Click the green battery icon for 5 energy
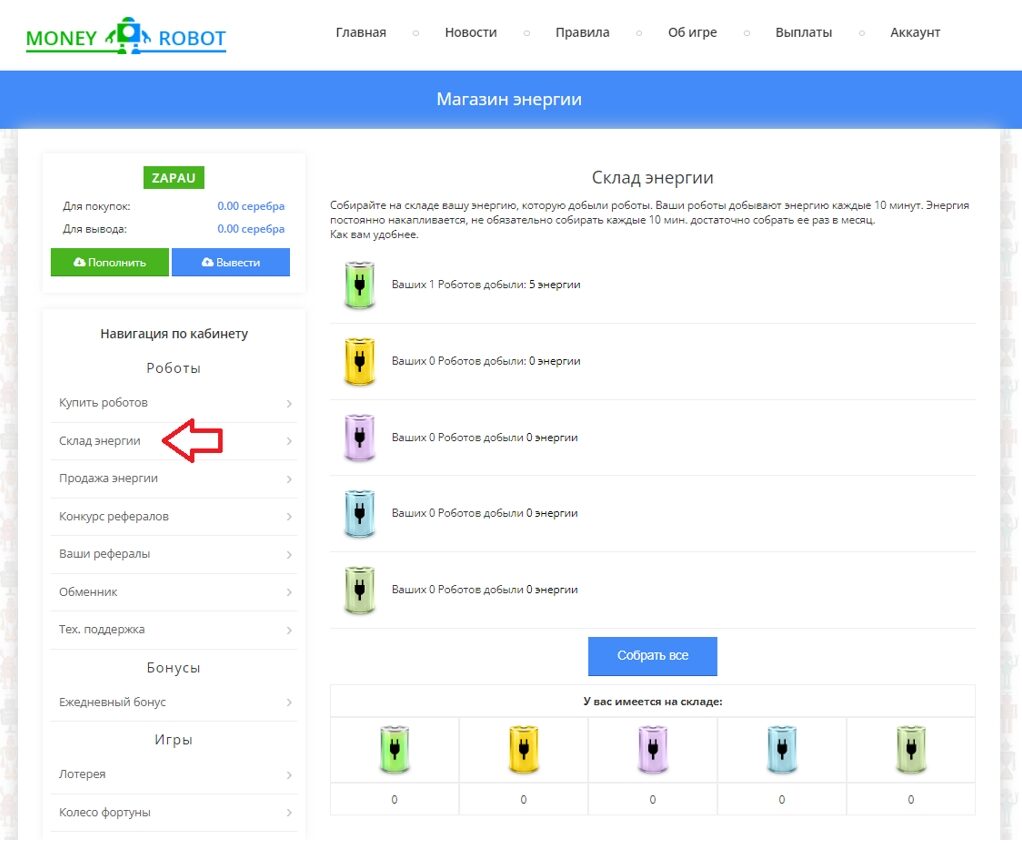1022x843 pixels. click(x=359, y=285)
